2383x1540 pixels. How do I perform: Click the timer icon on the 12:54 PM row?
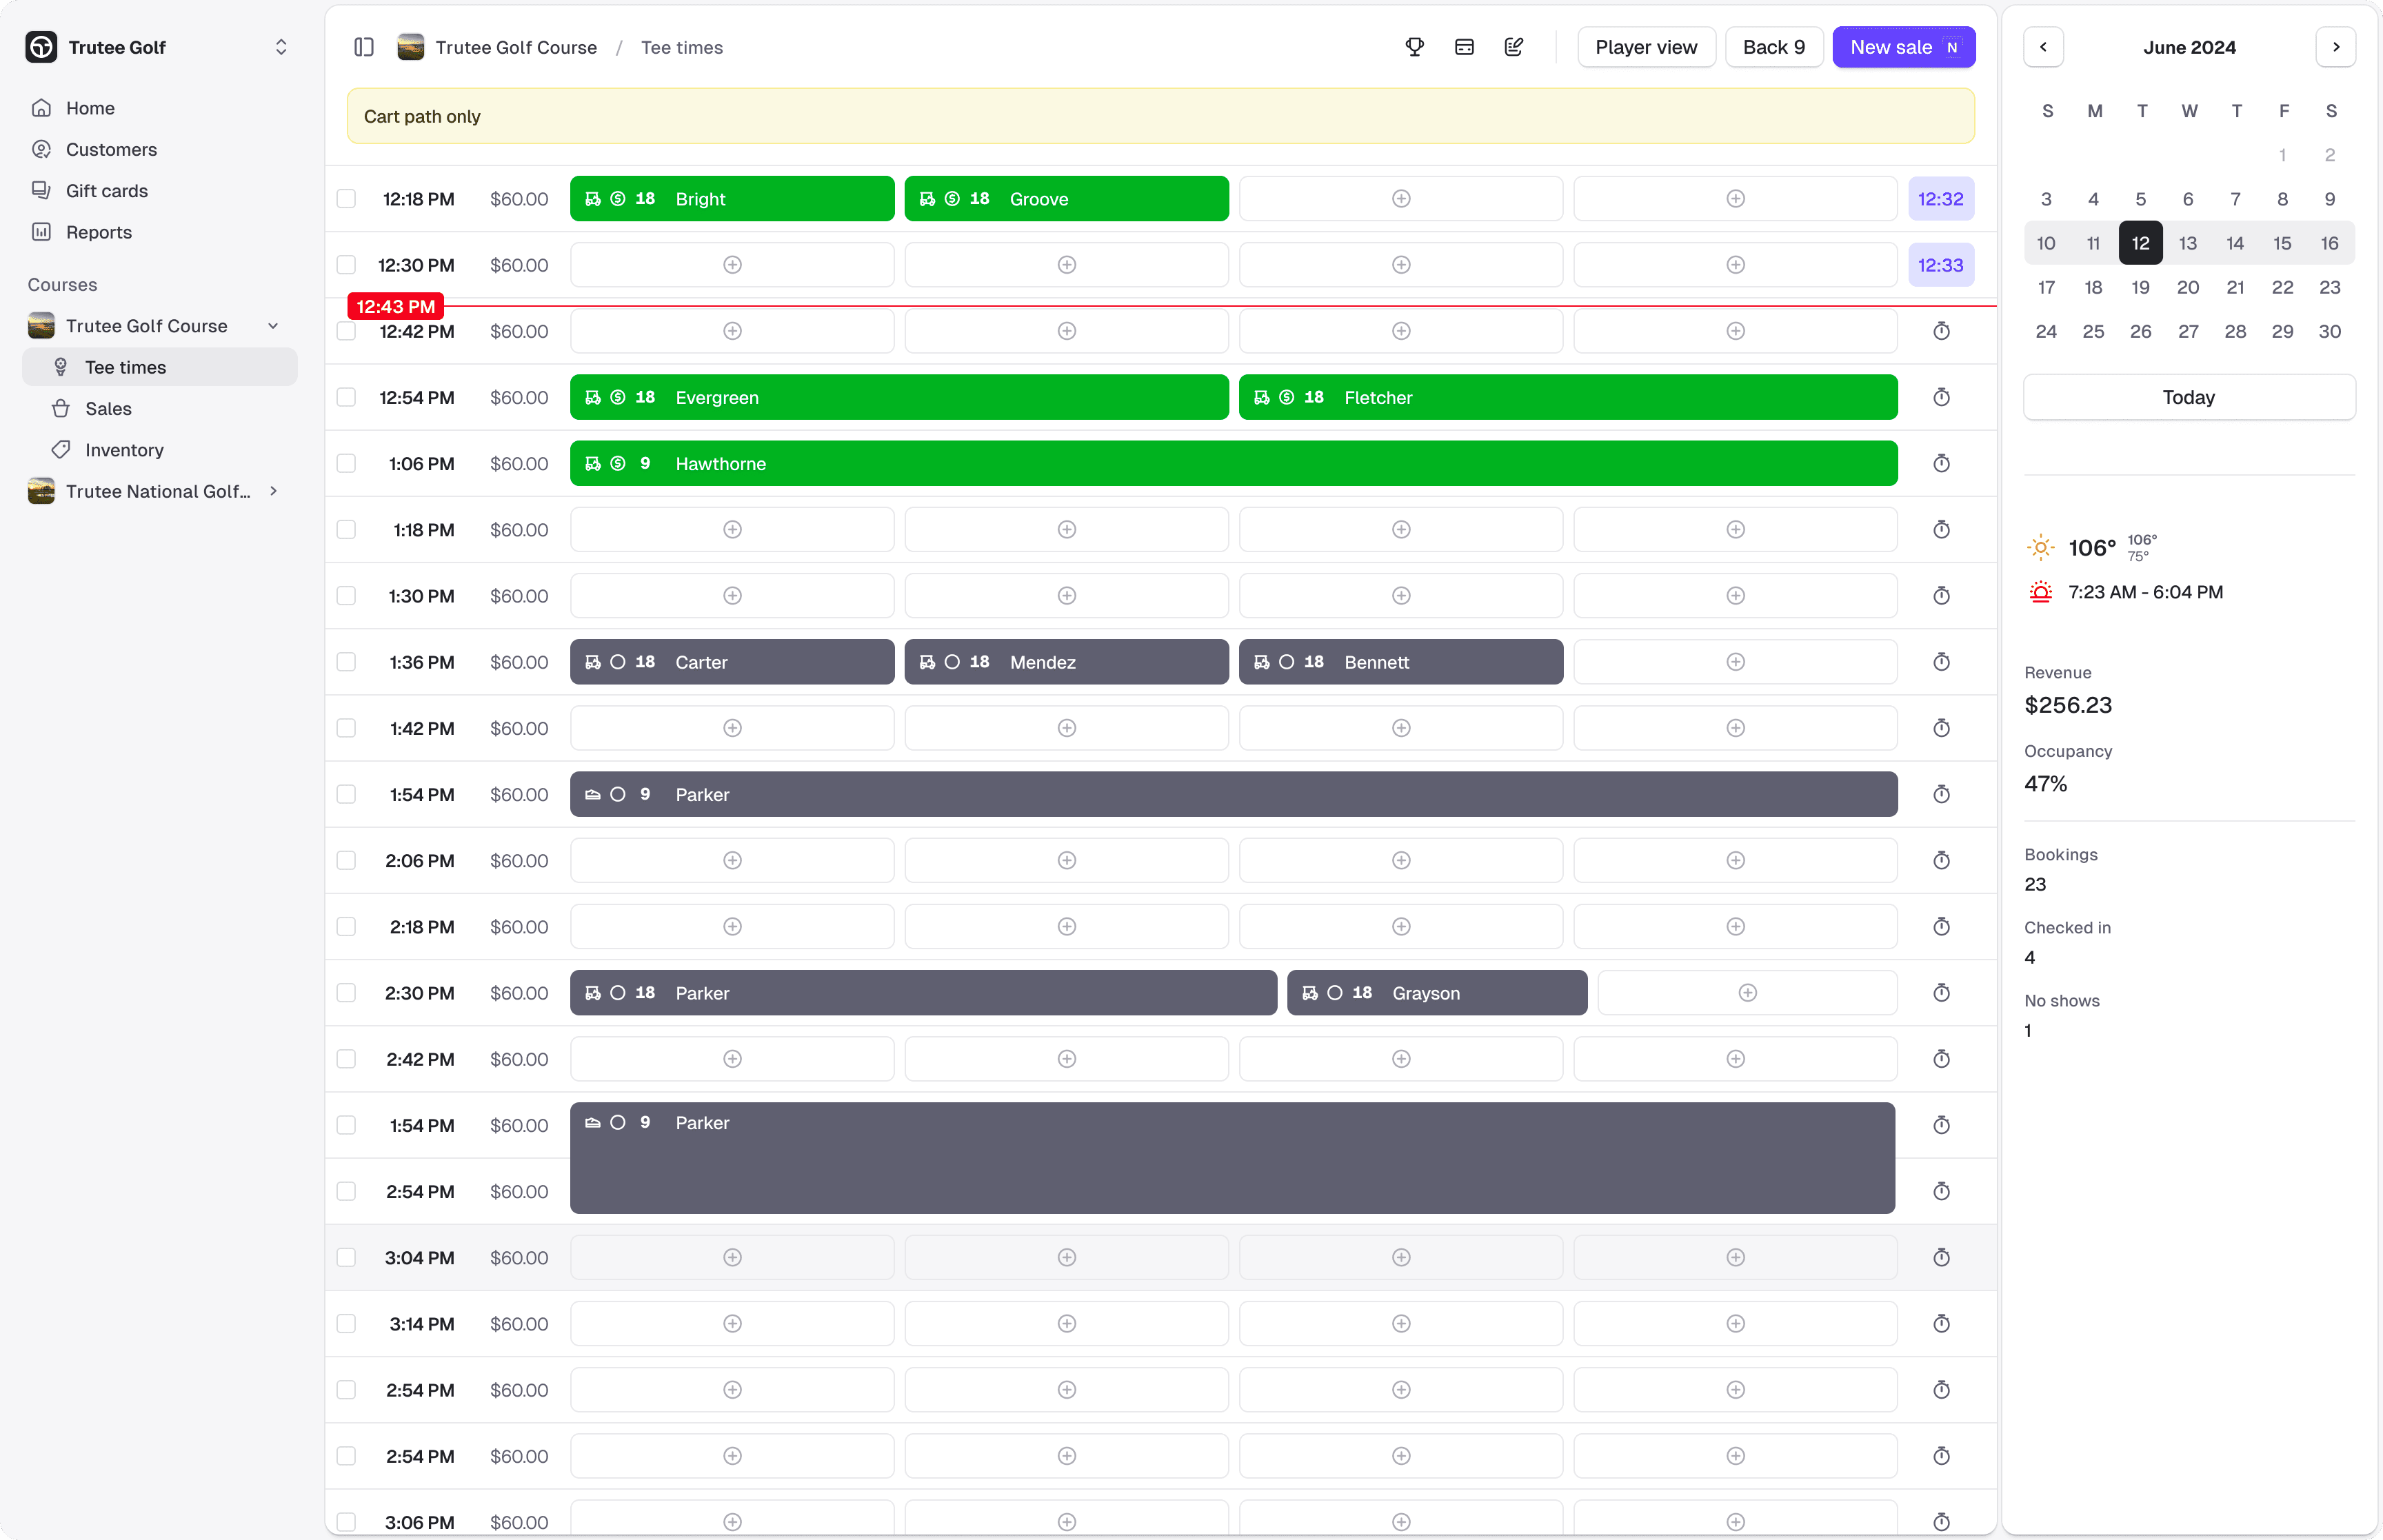[1941, 397]
